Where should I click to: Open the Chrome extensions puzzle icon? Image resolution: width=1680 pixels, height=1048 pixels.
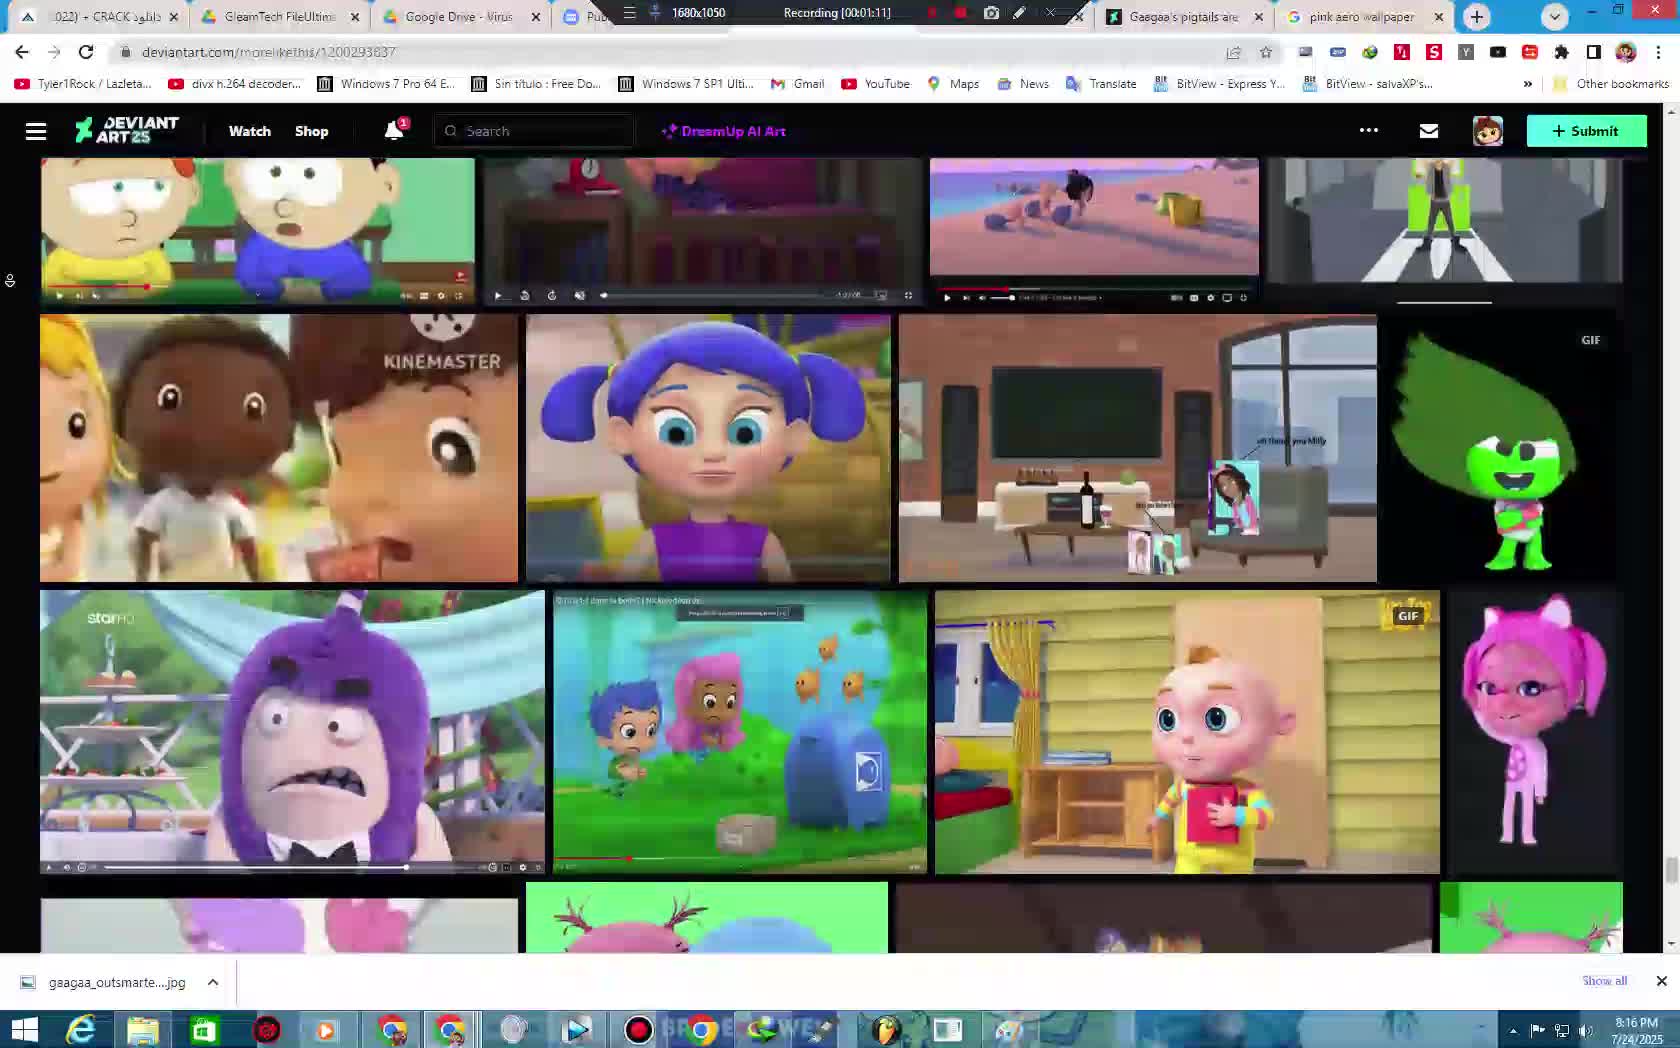click(1561, 52)
